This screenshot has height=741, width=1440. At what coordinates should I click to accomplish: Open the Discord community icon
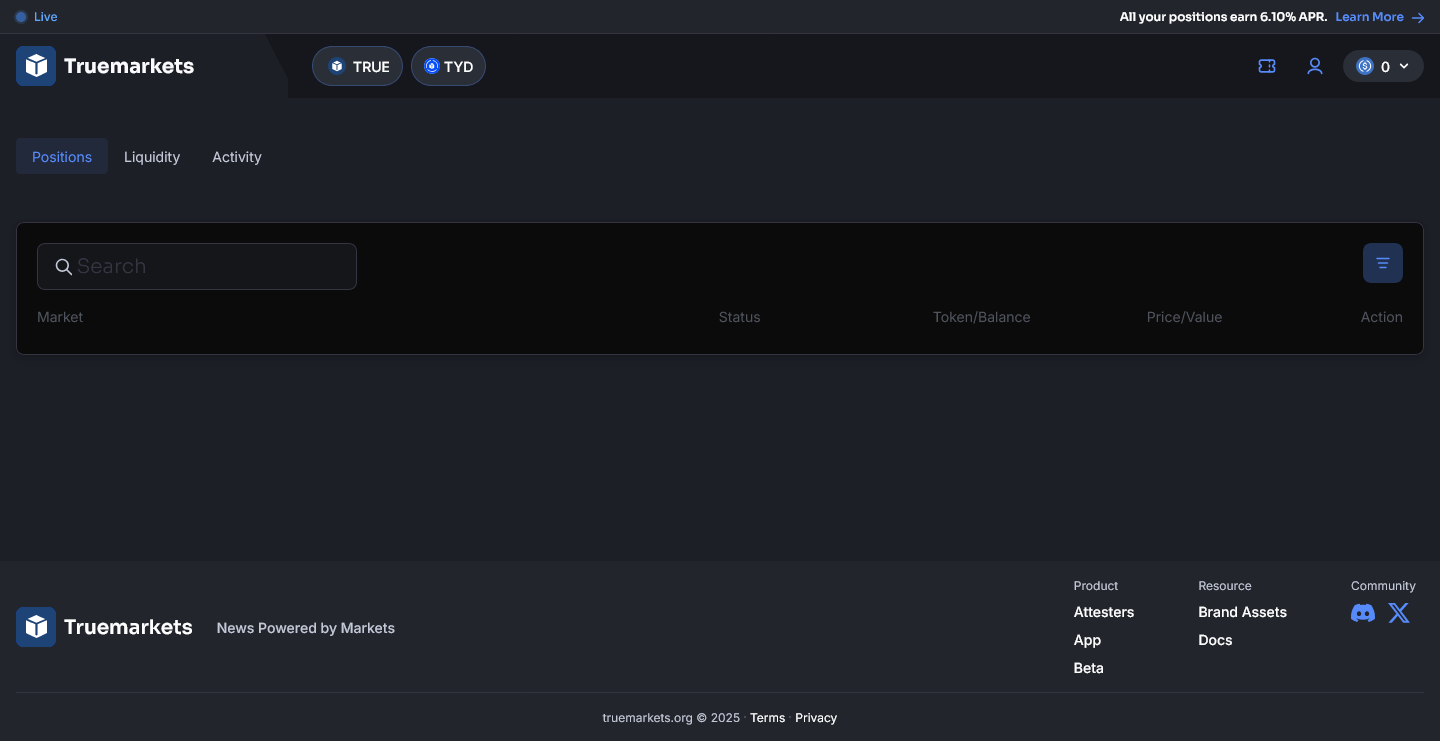pos(1362,613)
